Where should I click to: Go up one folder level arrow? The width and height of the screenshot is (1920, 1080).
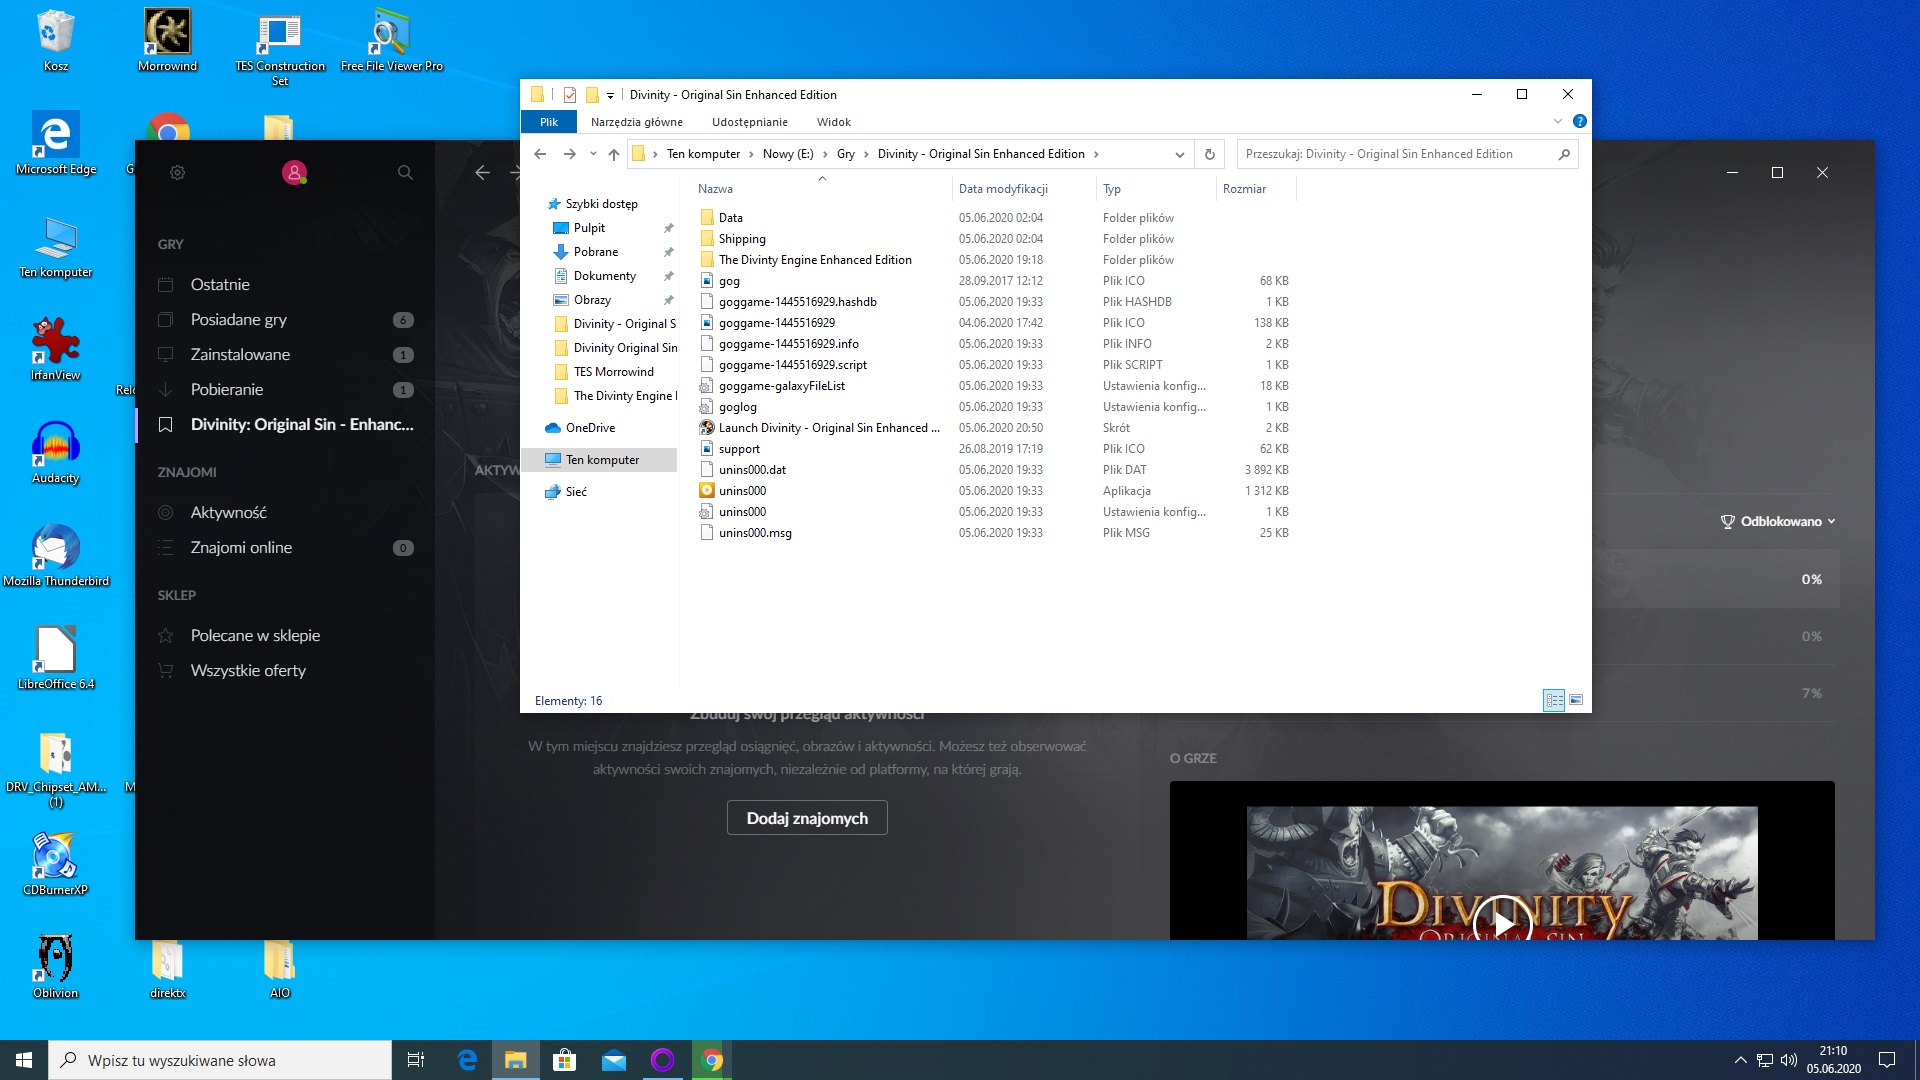614,154
